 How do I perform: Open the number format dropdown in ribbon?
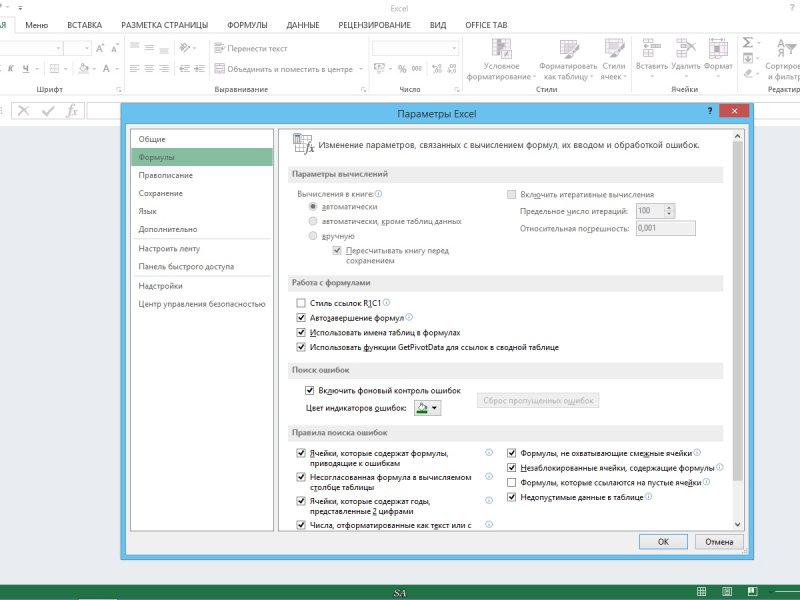click(454, 48)
